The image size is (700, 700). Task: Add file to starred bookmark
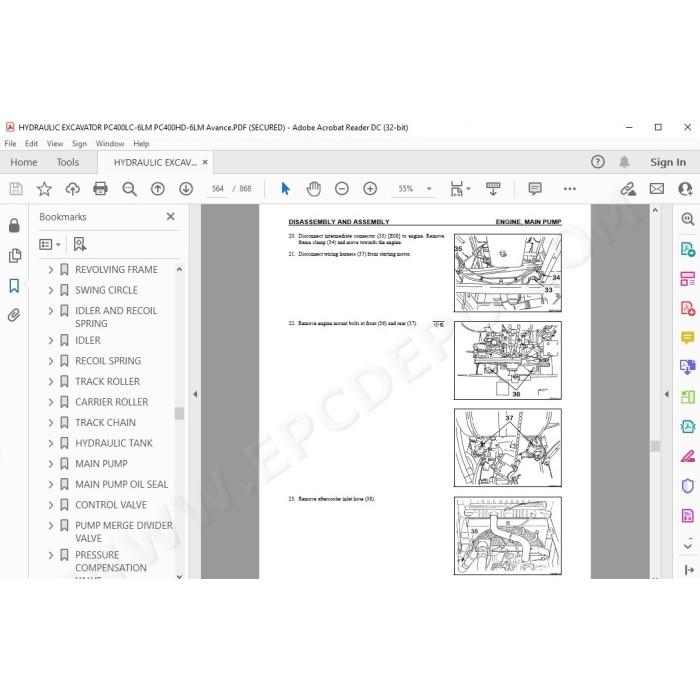coord(44,189)
